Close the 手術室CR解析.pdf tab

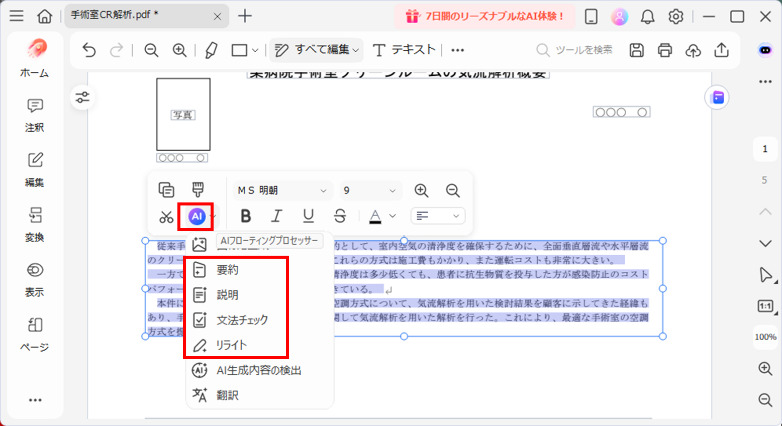tap(217, 16)
